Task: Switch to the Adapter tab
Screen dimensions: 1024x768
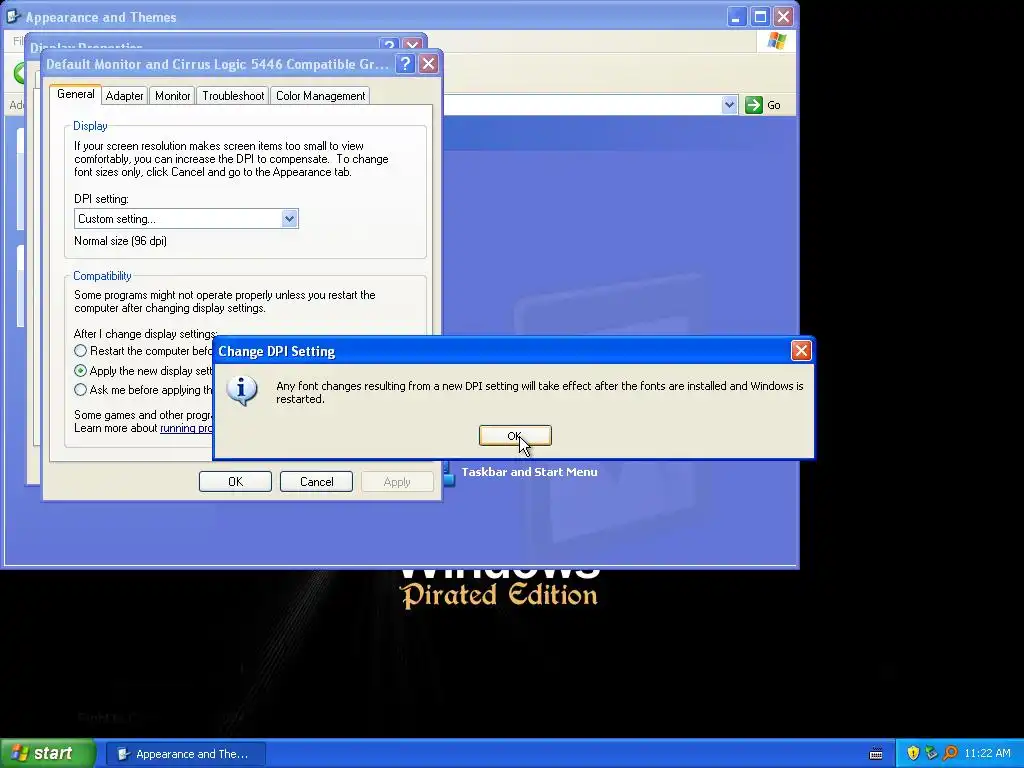Action: [x=124, y=96]
